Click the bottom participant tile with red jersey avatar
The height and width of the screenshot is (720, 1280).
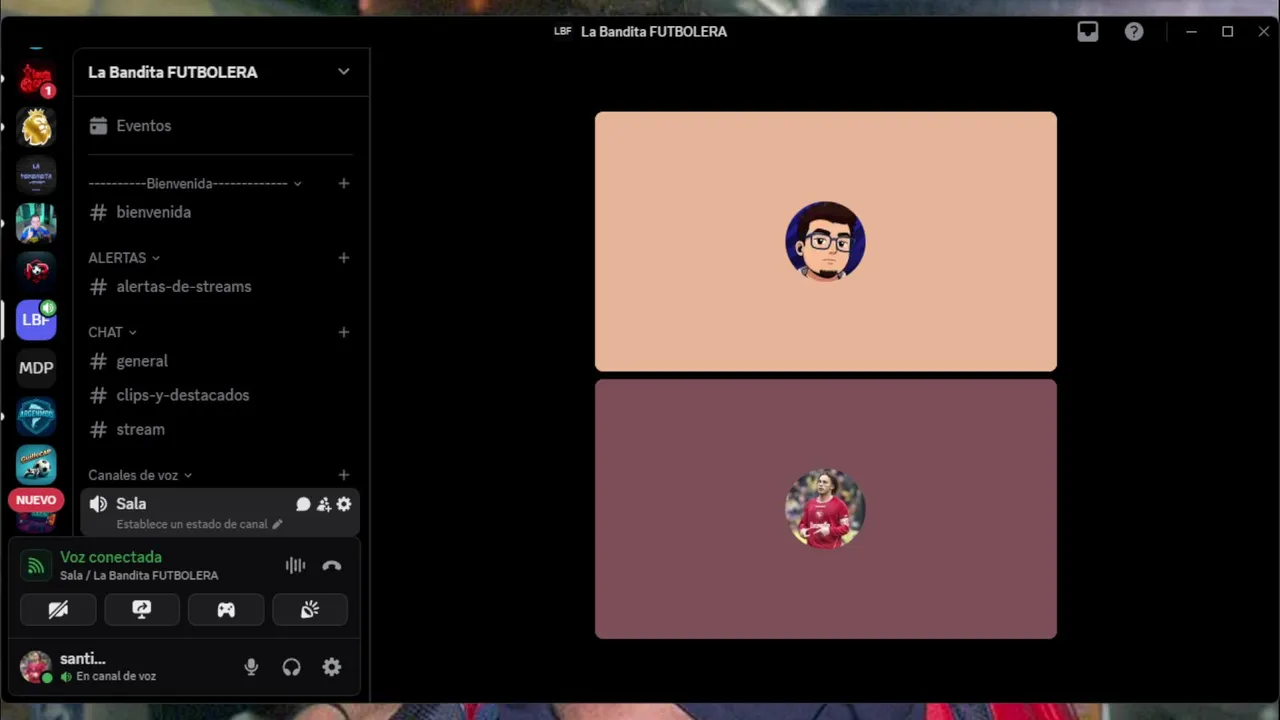826,509
